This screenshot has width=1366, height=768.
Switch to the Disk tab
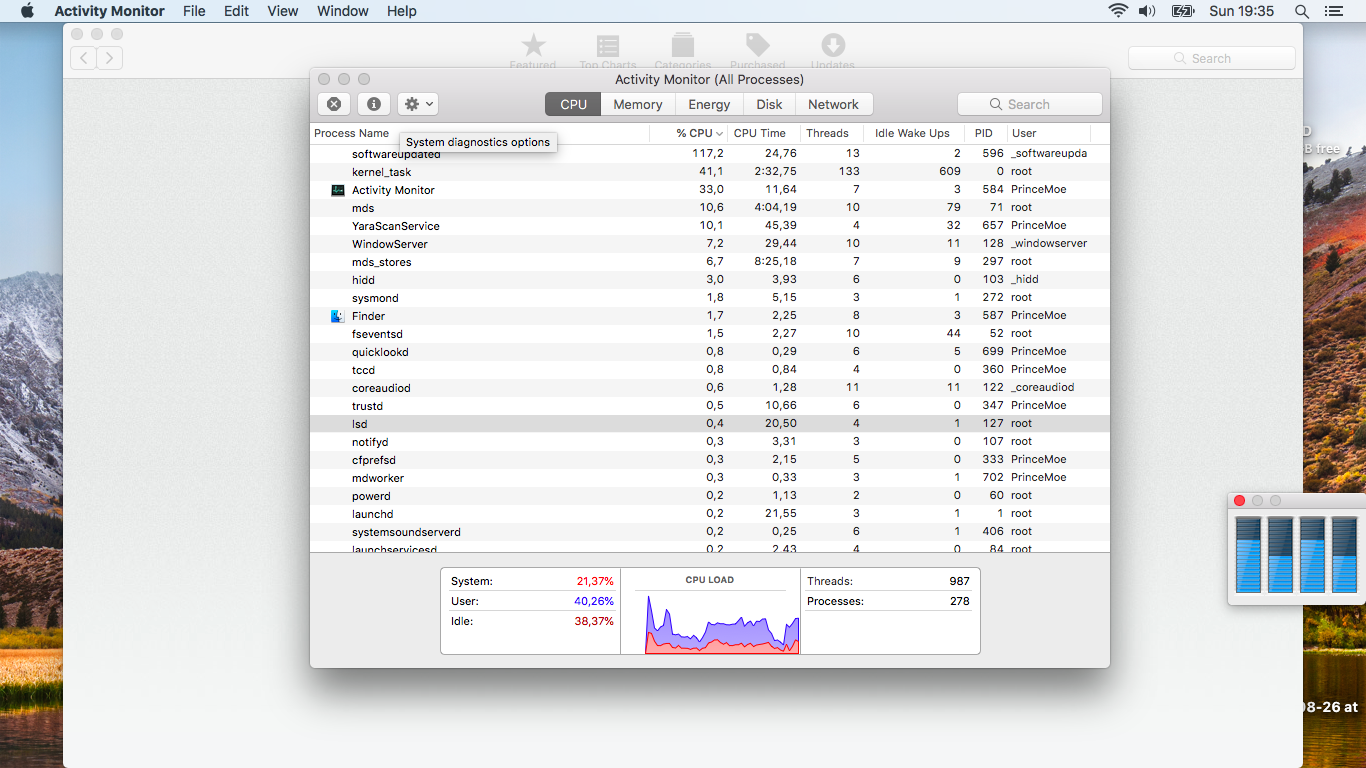pos(769,104)
